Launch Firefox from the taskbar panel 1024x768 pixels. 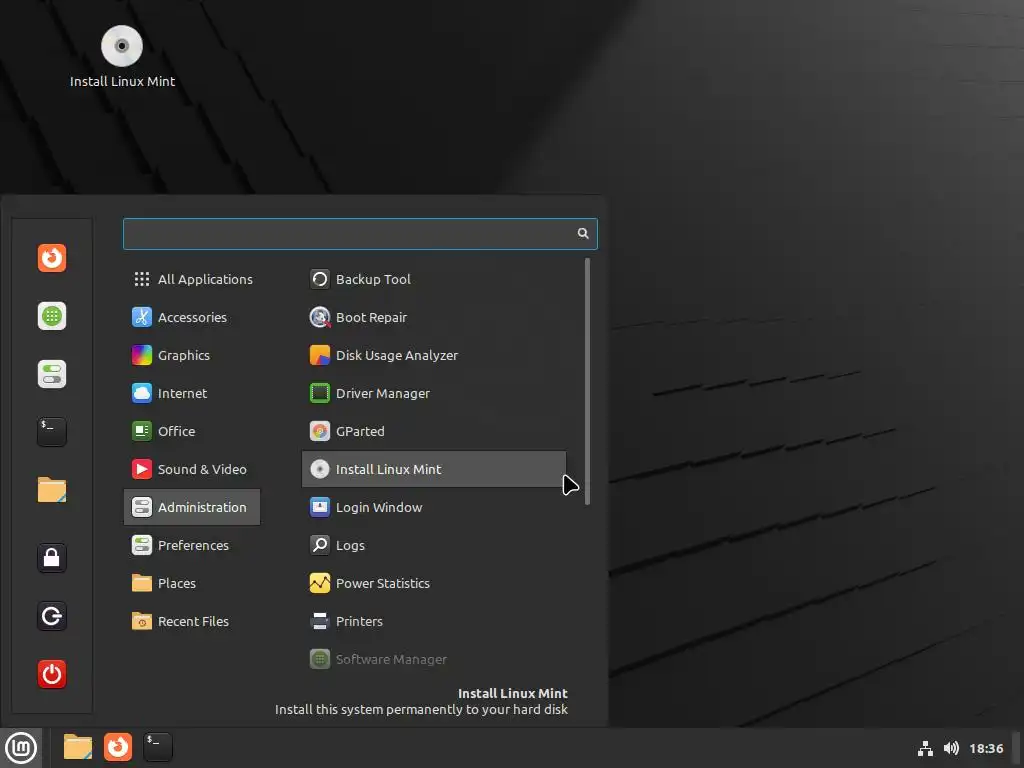pyautogui.click(x=118, y=747)
